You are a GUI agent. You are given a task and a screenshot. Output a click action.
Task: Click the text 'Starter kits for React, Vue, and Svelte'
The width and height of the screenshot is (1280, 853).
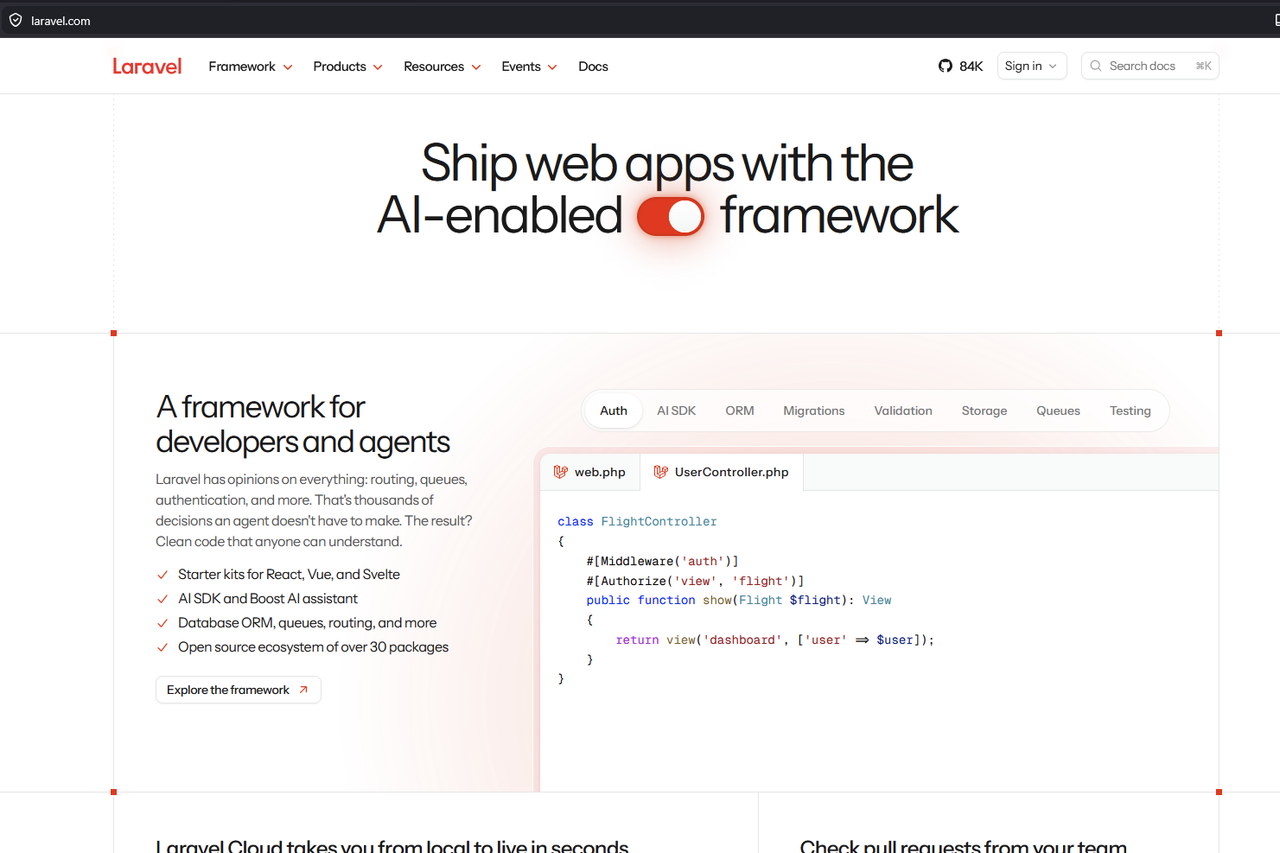(x=289, y=575)
